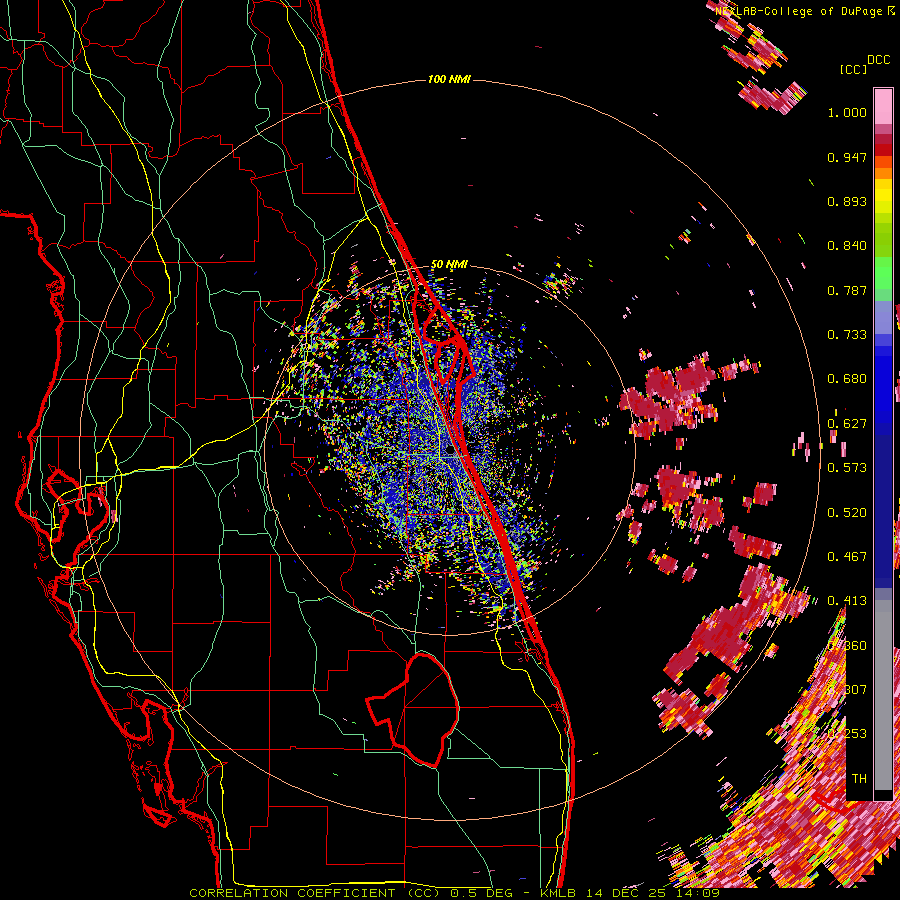Click the CORRELATION COEFFICIENT (CC) caption text
The image size is (900, 900).
tap(315, 893)
